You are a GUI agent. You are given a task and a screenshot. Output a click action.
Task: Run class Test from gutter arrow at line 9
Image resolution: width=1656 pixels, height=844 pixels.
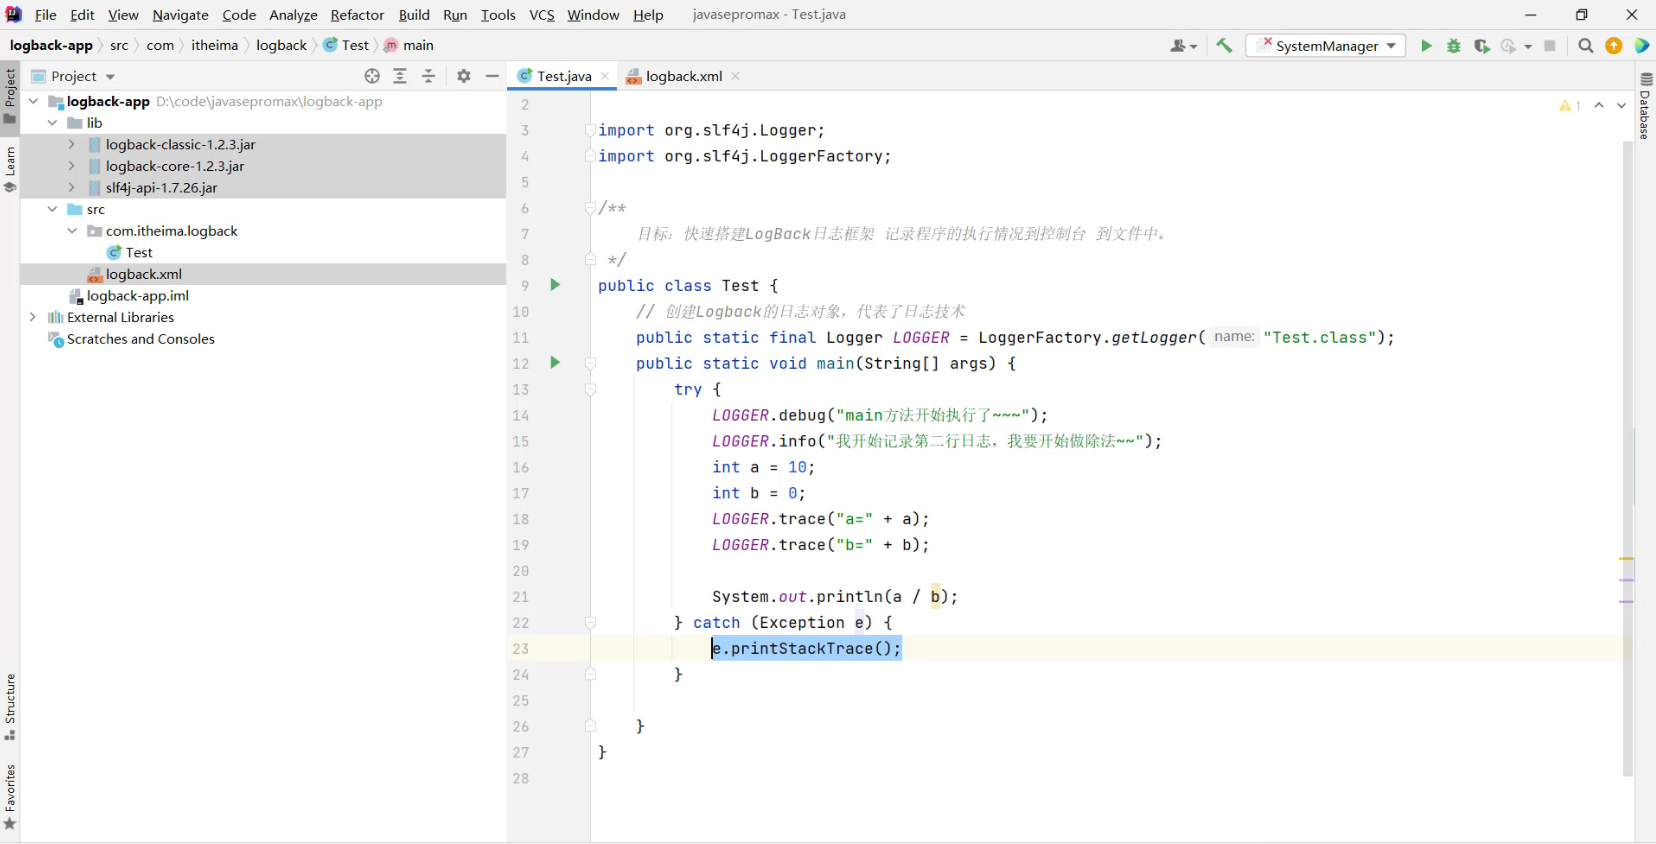555,285
